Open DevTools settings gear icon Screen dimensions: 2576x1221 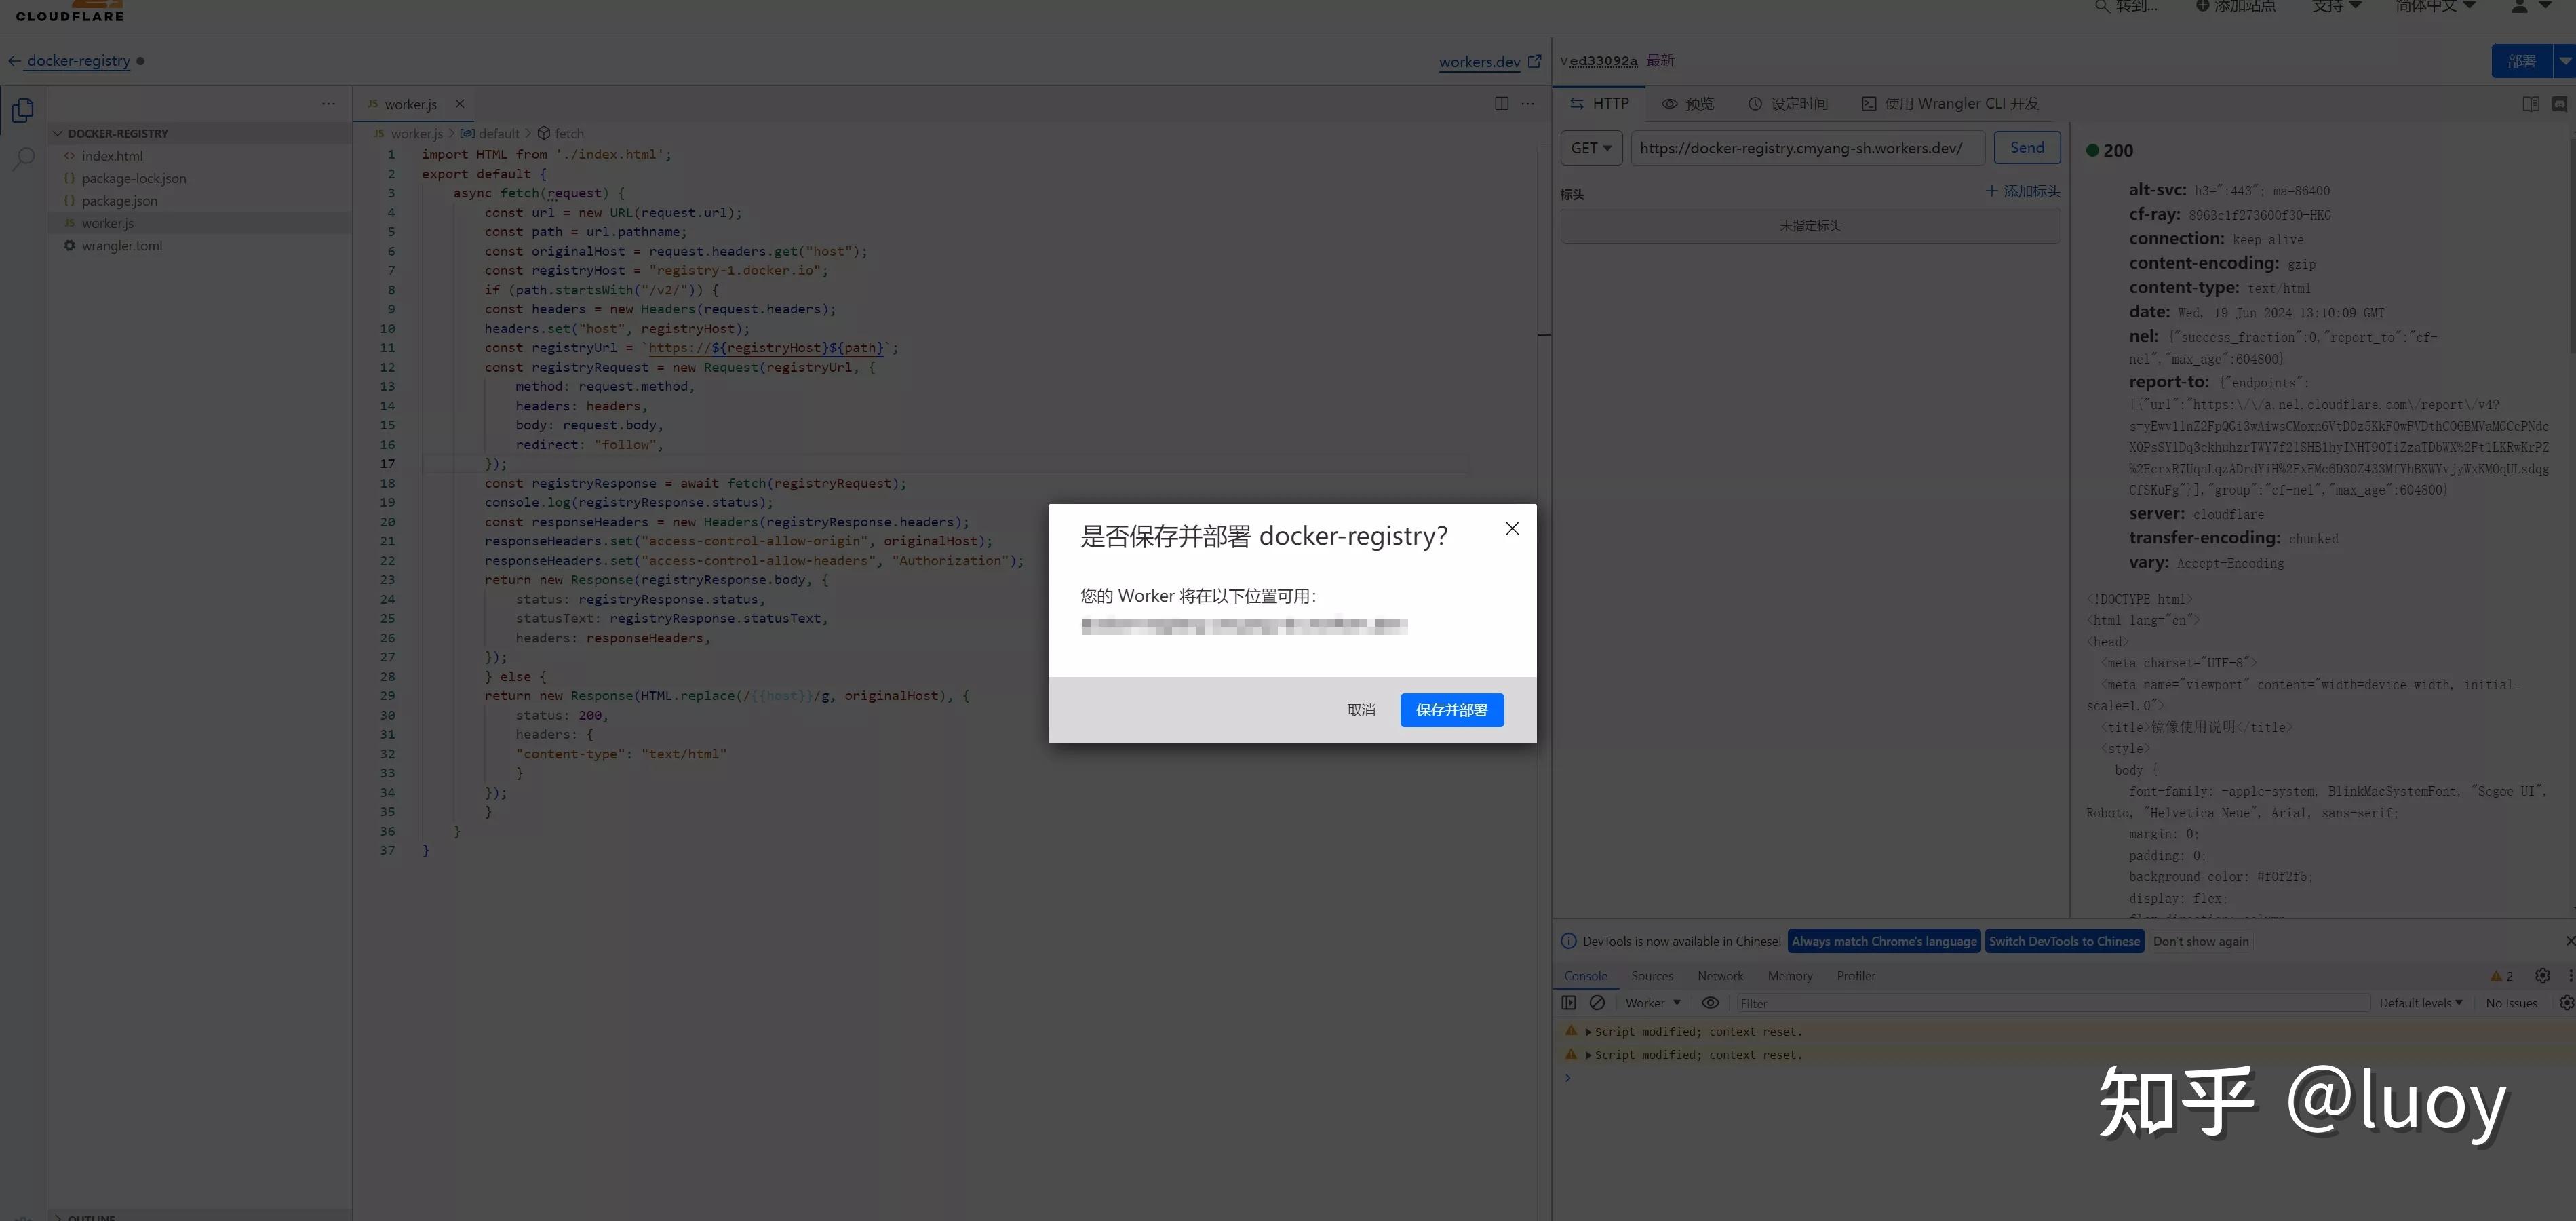tap(2542, 976)
